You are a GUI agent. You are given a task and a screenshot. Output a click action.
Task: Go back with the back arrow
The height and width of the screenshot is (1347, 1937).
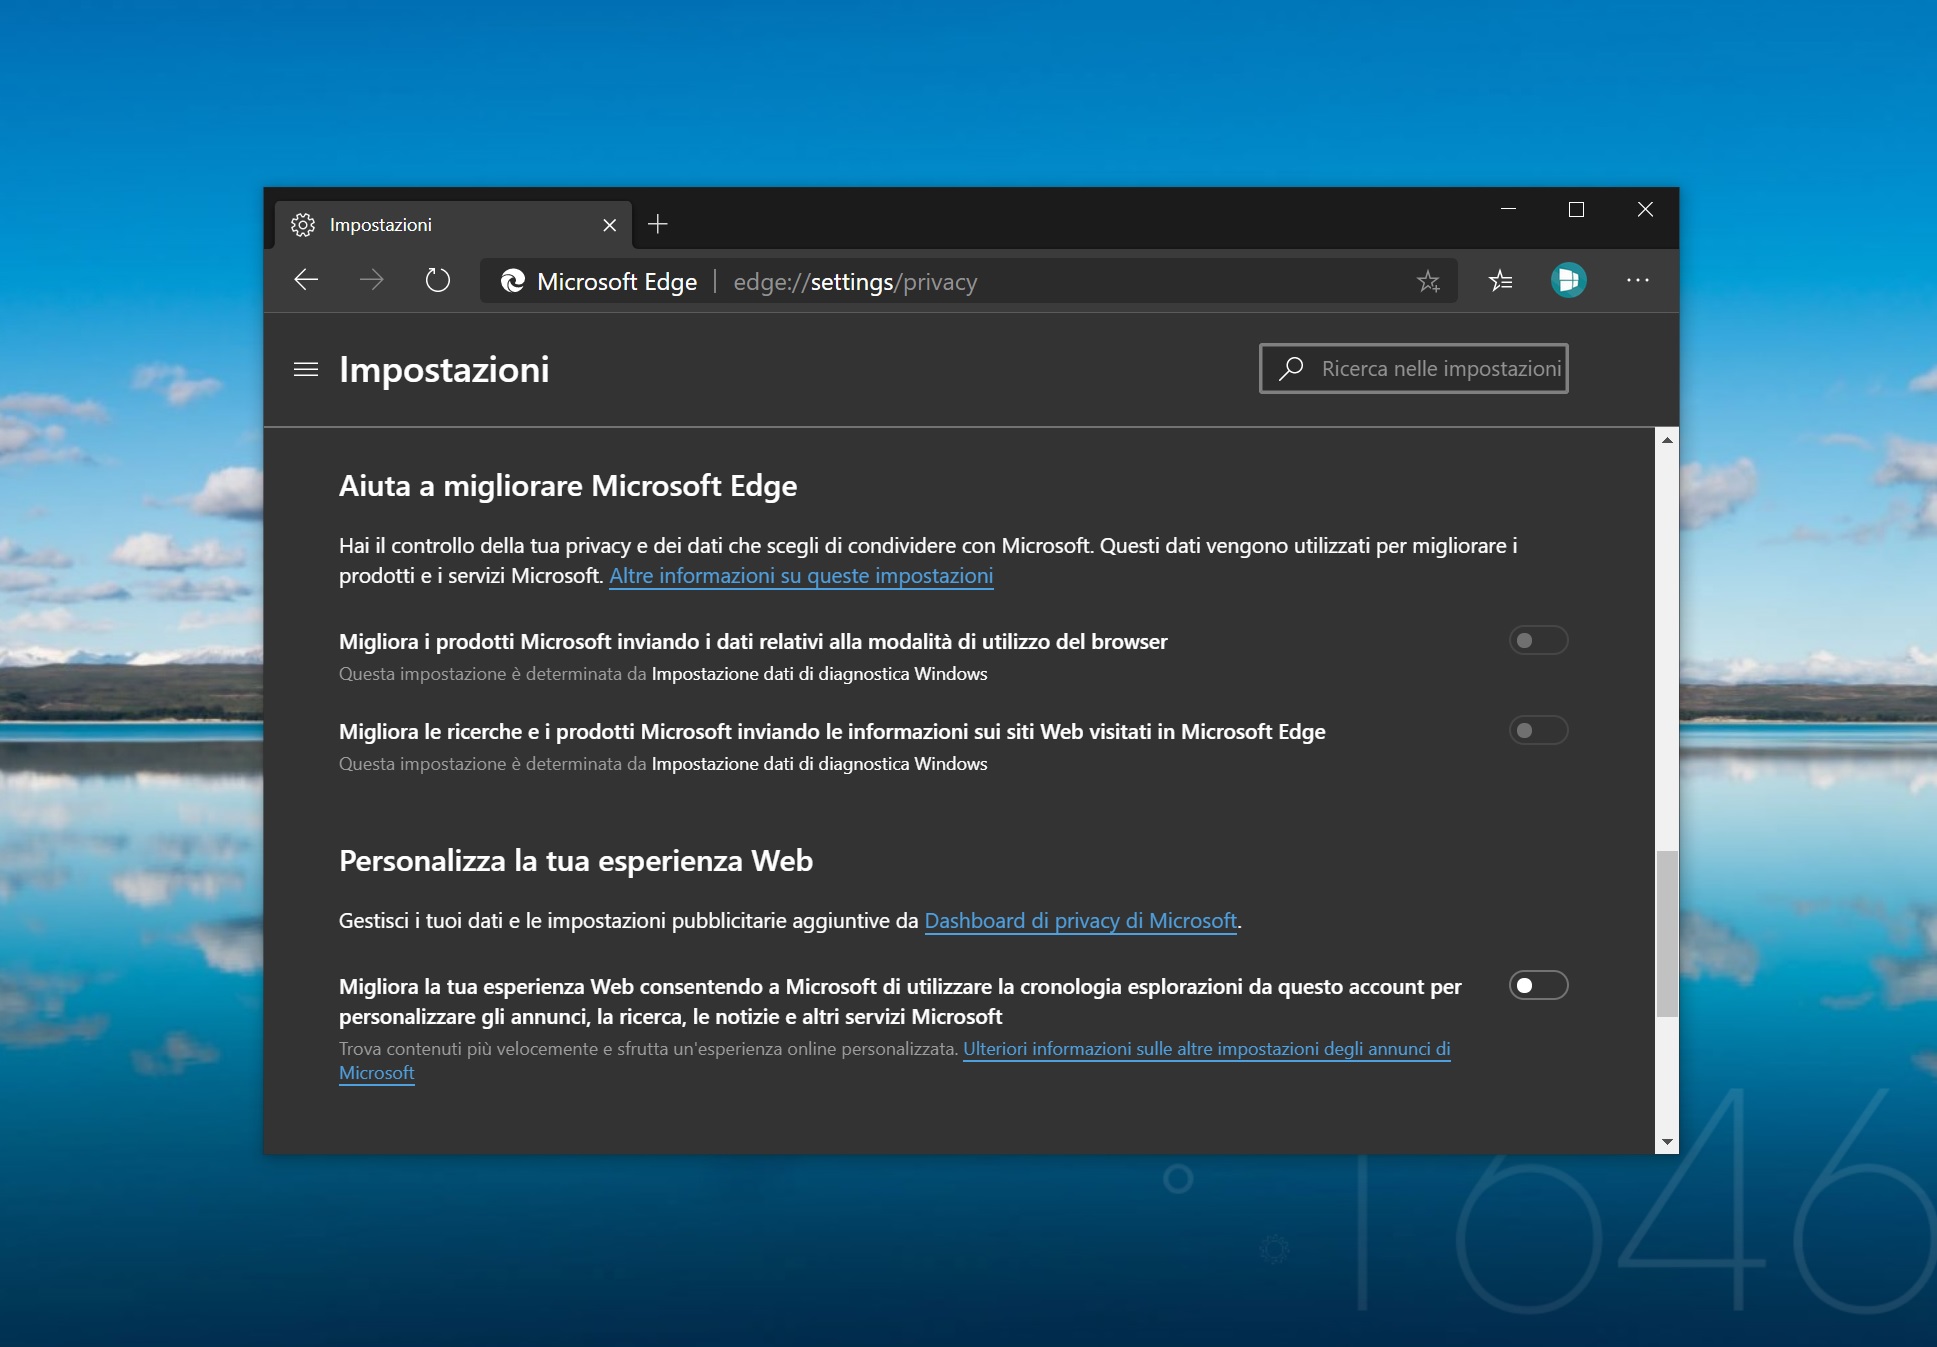point(306,280)
